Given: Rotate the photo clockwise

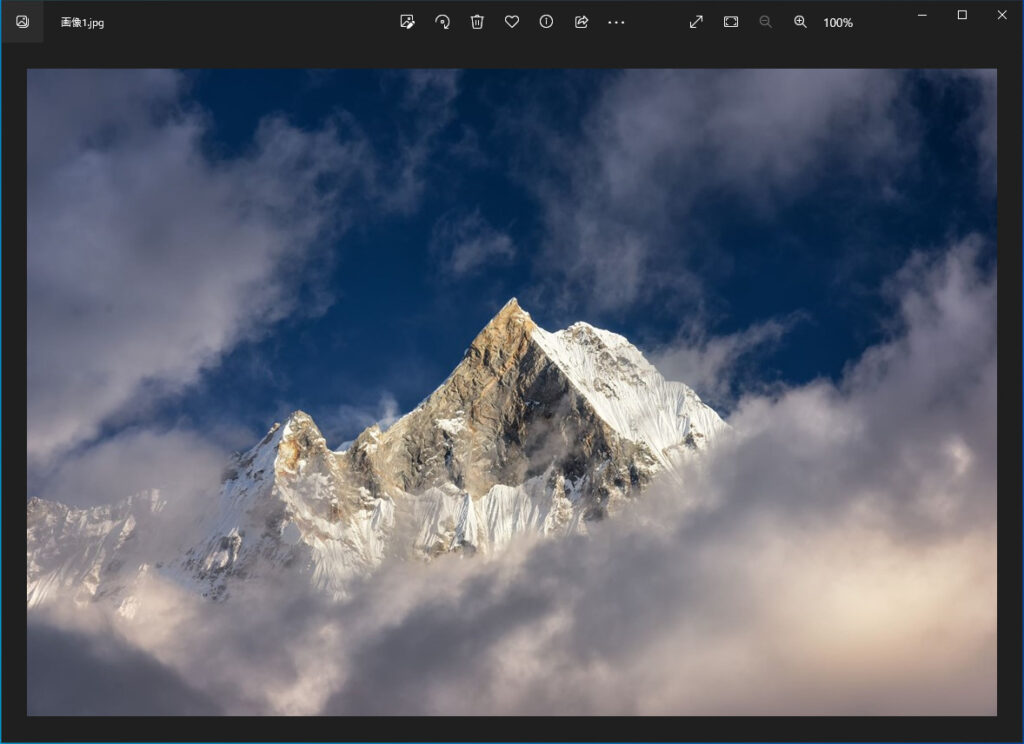Looking at the screenshot, I should click(x=442, y=22).
